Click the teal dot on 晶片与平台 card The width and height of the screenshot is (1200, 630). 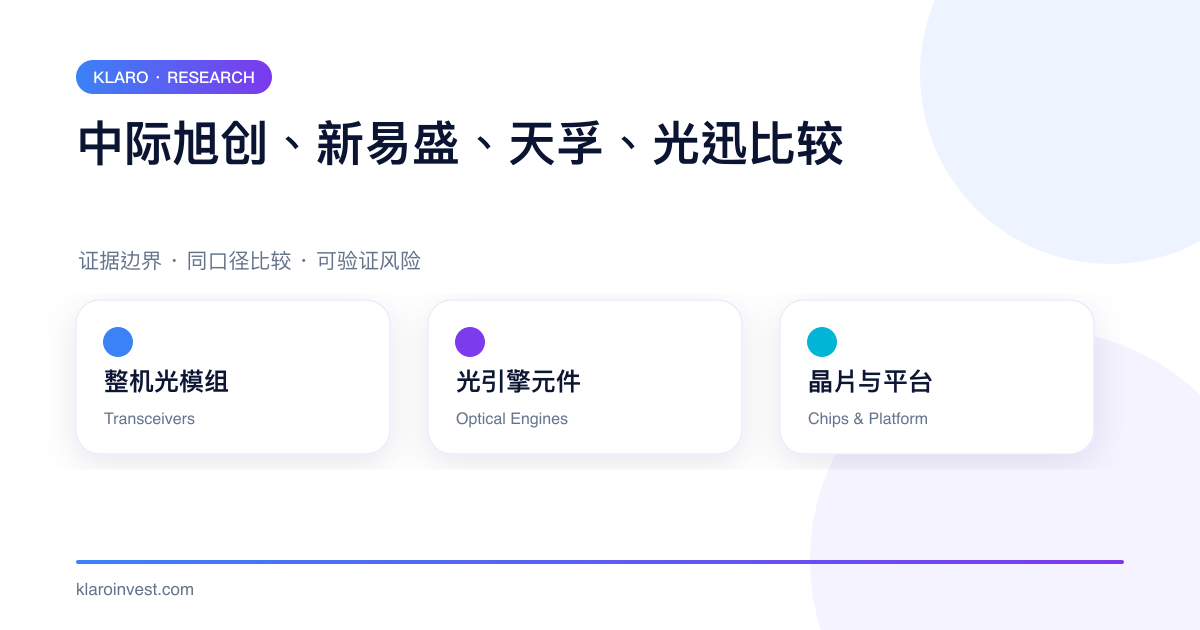[x=822, y=342]
